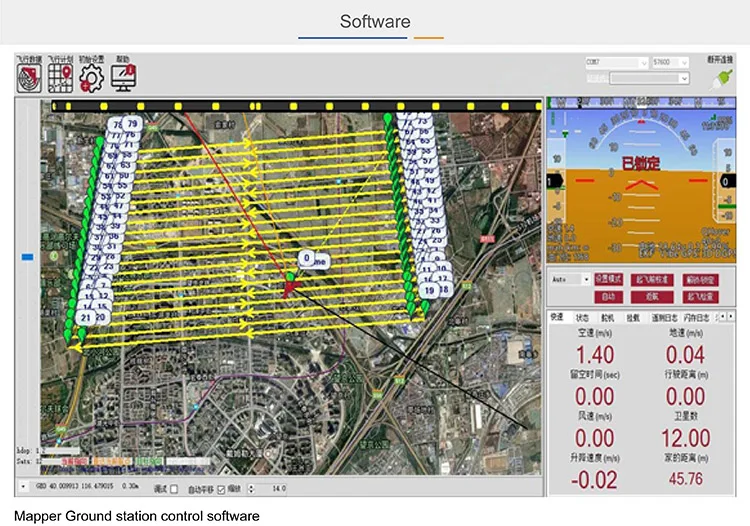Click the tab strip scroll-left arrow
750x526 pixels.
[x=723, y=317]
